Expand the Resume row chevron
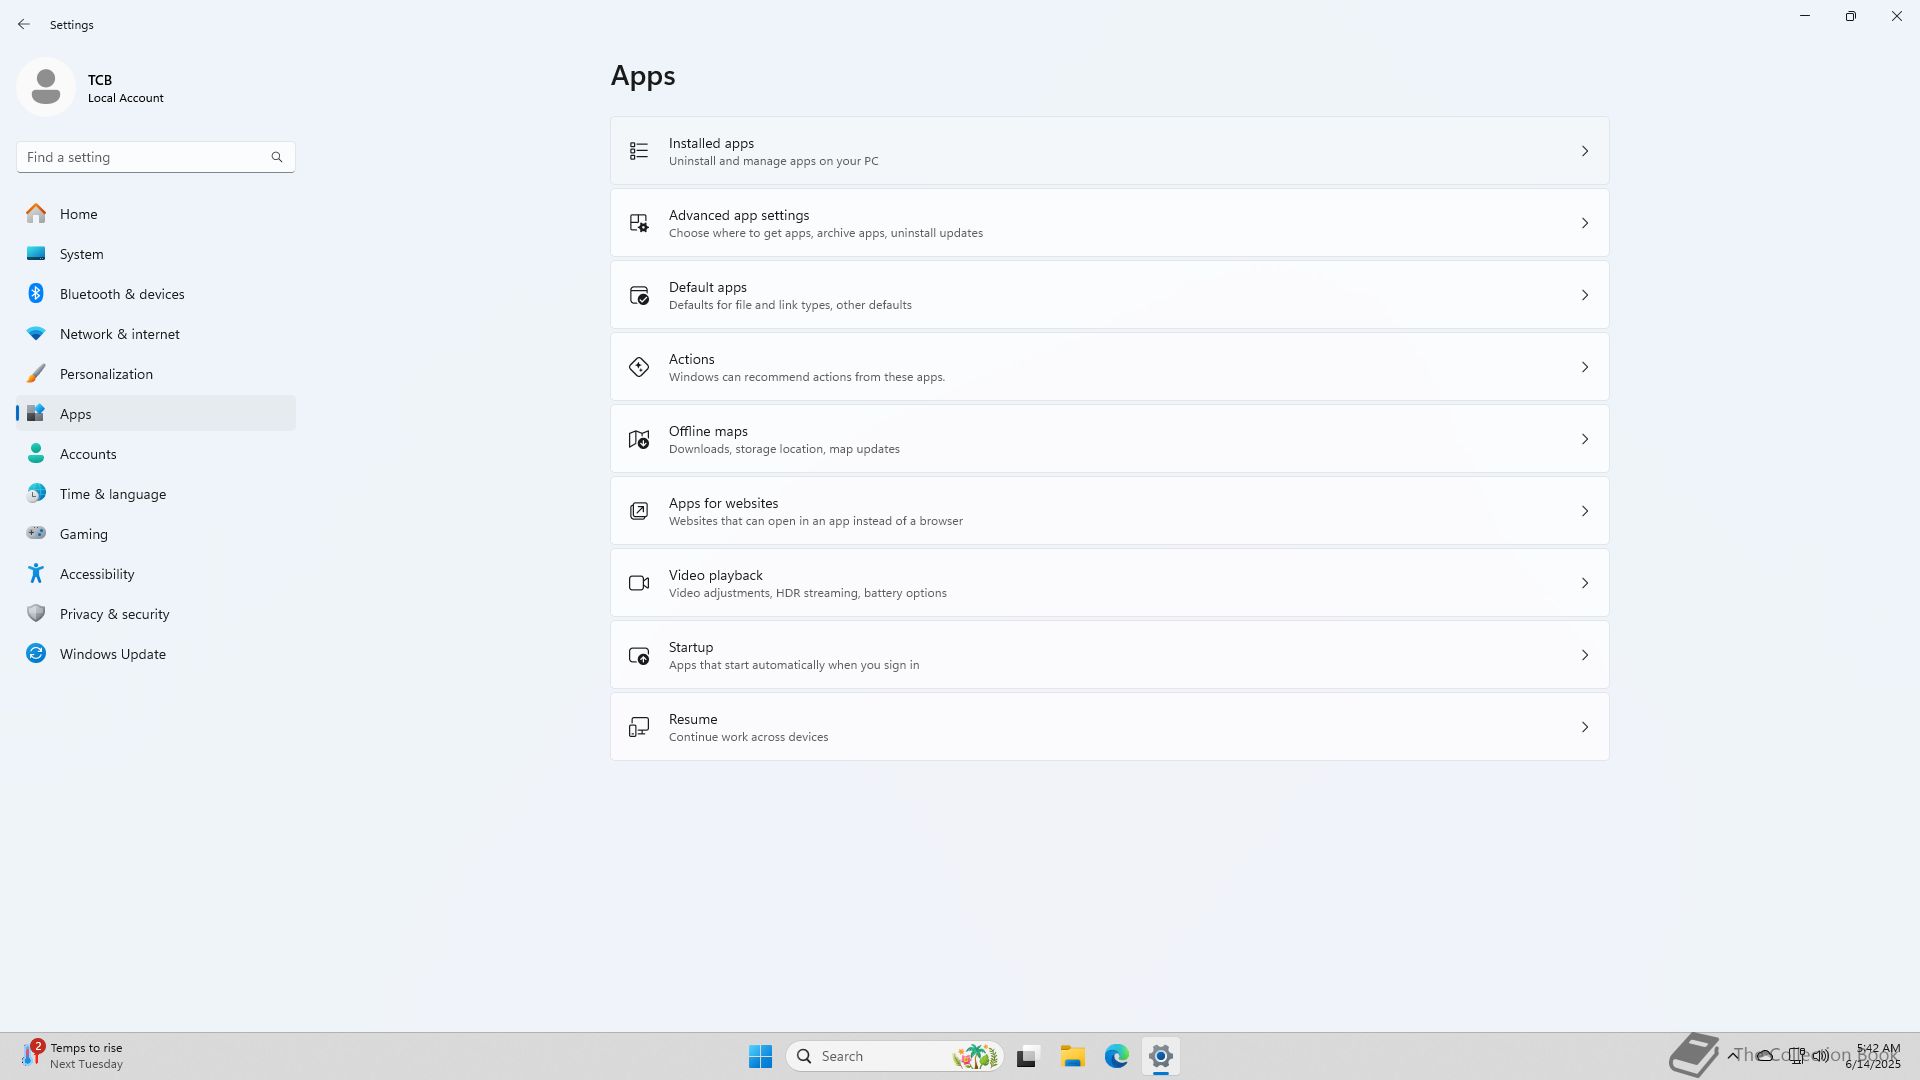This screenshot has height=1080, width=1920. 1584,727
